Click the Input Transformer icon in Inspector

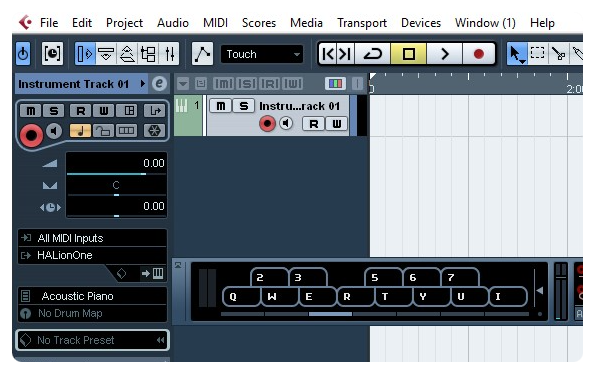click(155, 111)
